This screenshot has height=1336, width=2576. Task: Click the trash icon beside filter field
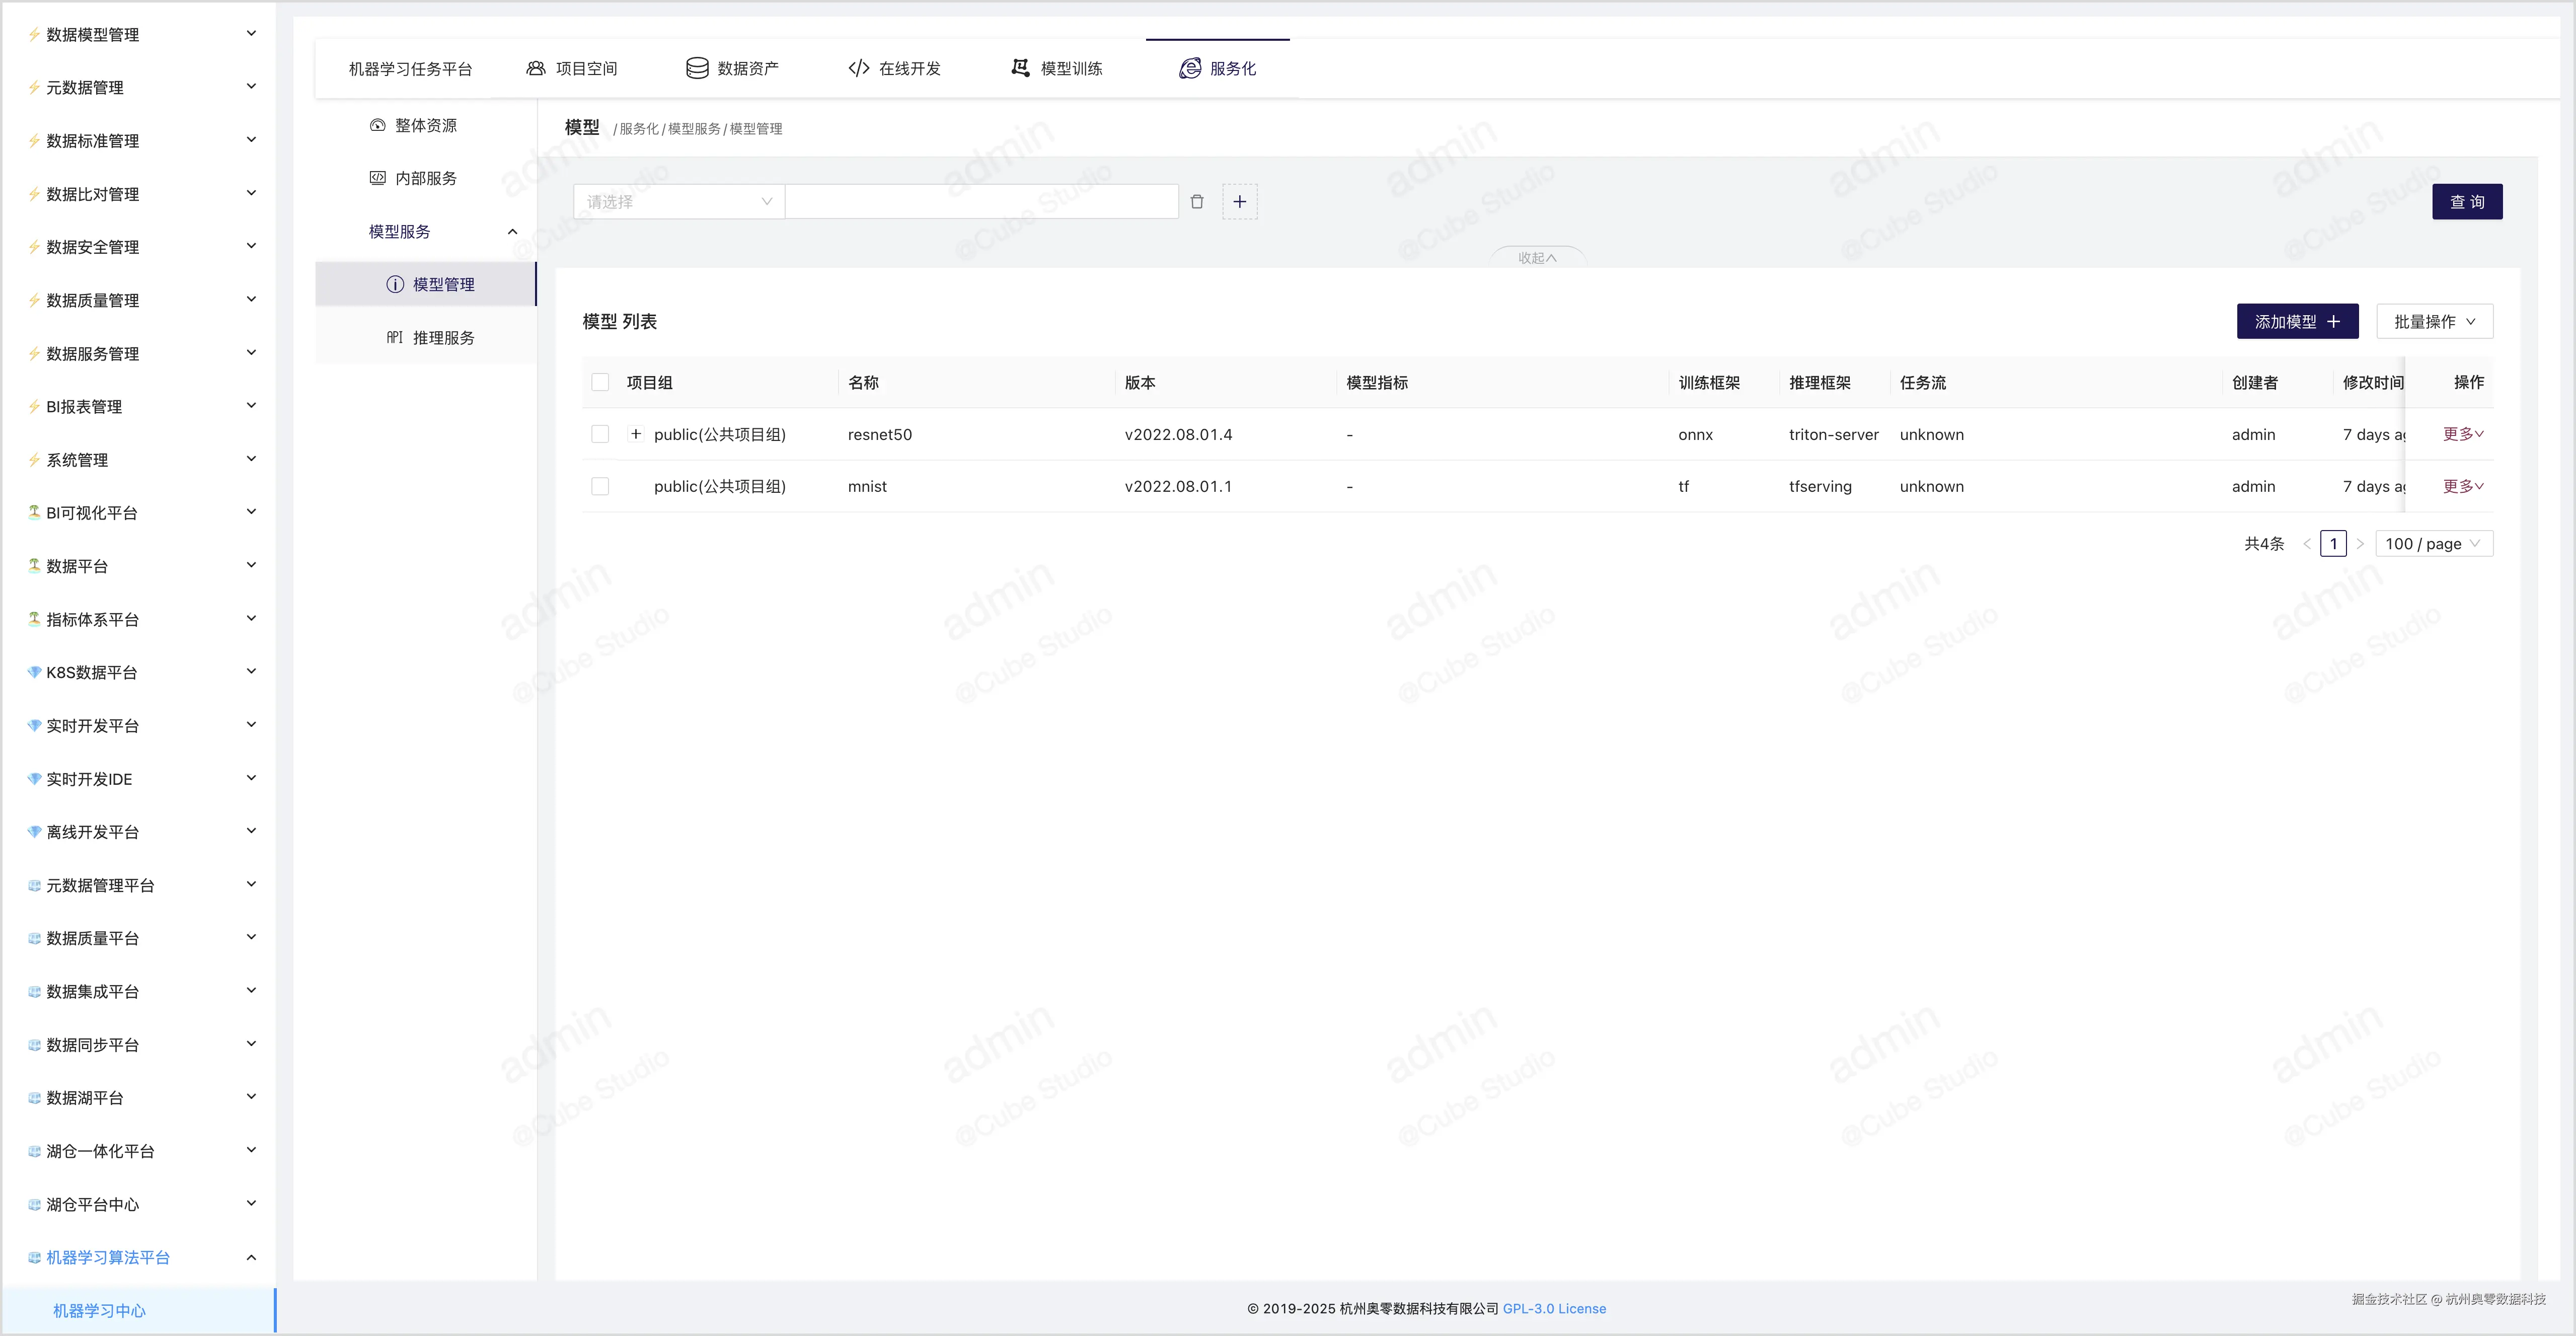[x=1197, y=202]
